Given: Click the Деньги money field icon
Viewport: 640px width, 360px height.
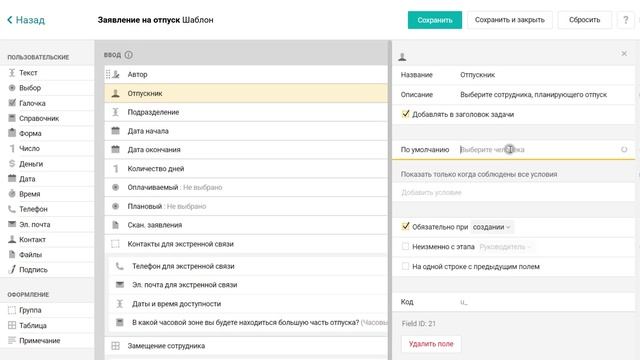Looking at the screenshot, I should [12, 164].
